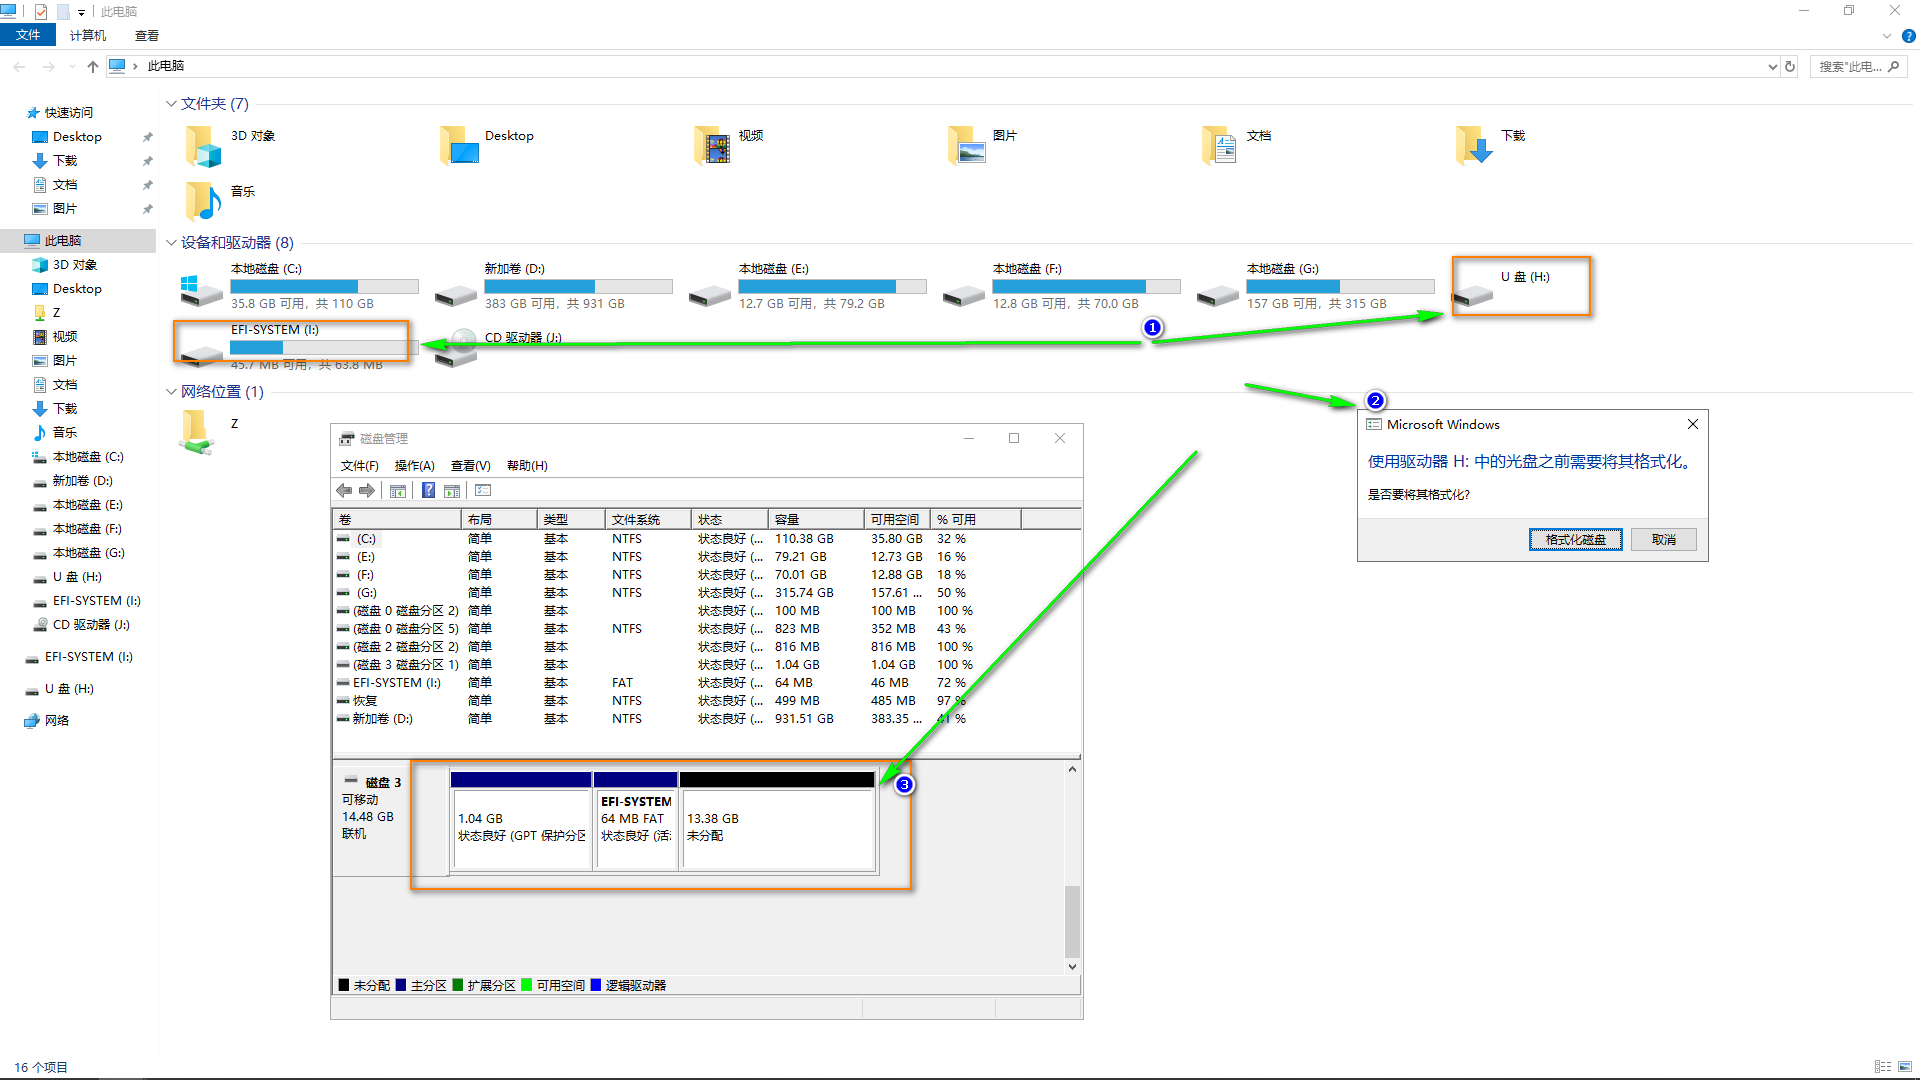Click the C: drive capacity bar

click(324, 286)
